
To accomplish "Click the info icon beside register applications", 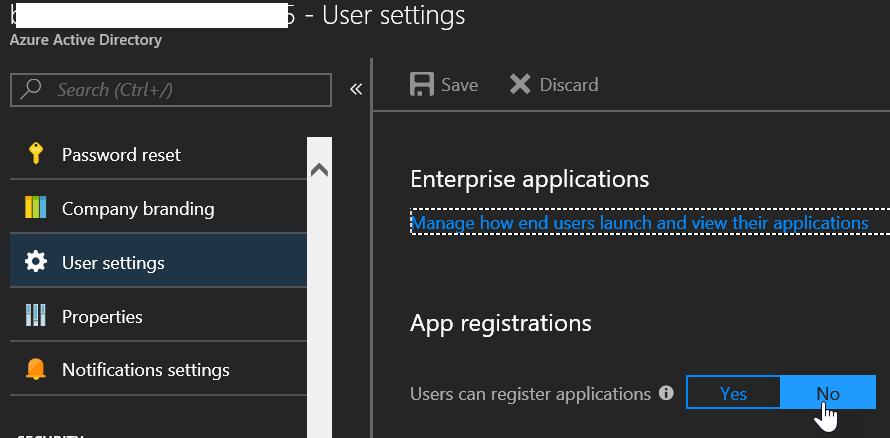I will click(667, 394).
